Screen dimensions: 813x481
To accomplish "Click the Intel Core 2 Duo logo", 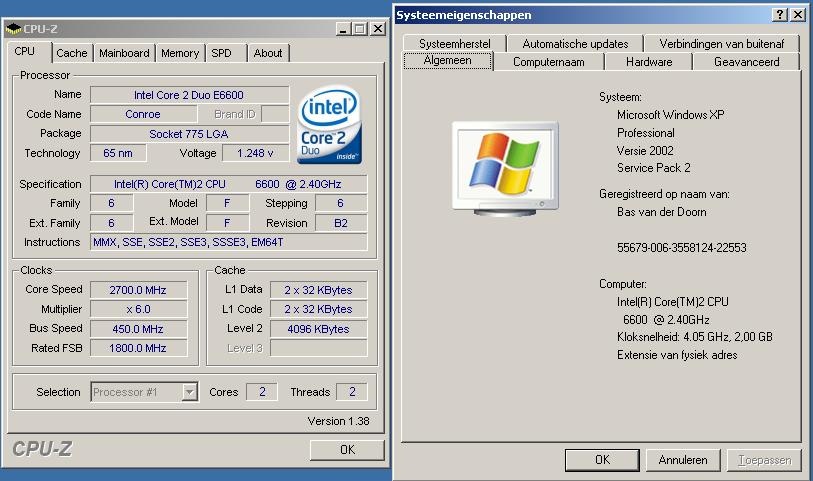I will coord(329,125).
